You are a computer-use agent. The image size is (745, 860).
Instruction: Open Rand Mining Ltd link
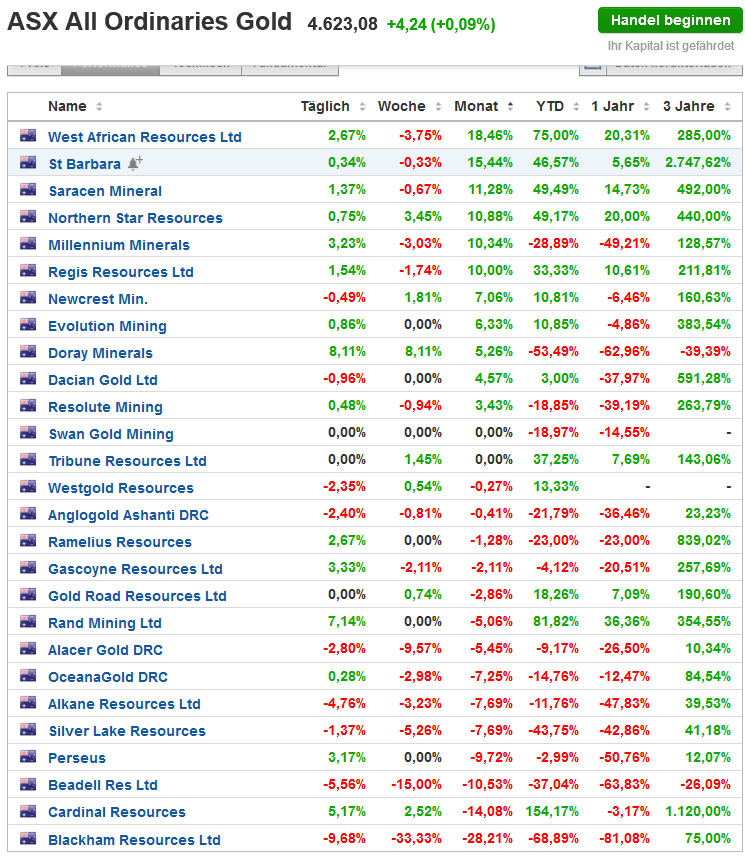105,623
